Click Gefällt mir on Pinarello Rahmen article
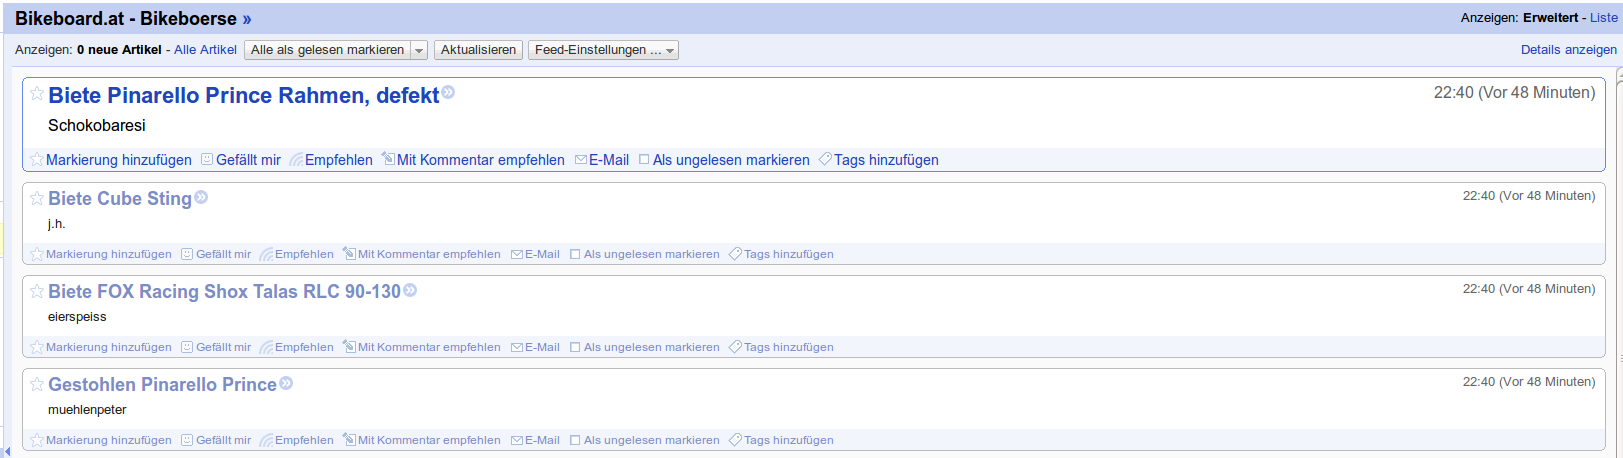Viewport: 1623px width, 458px height. [x=241, y=160]
